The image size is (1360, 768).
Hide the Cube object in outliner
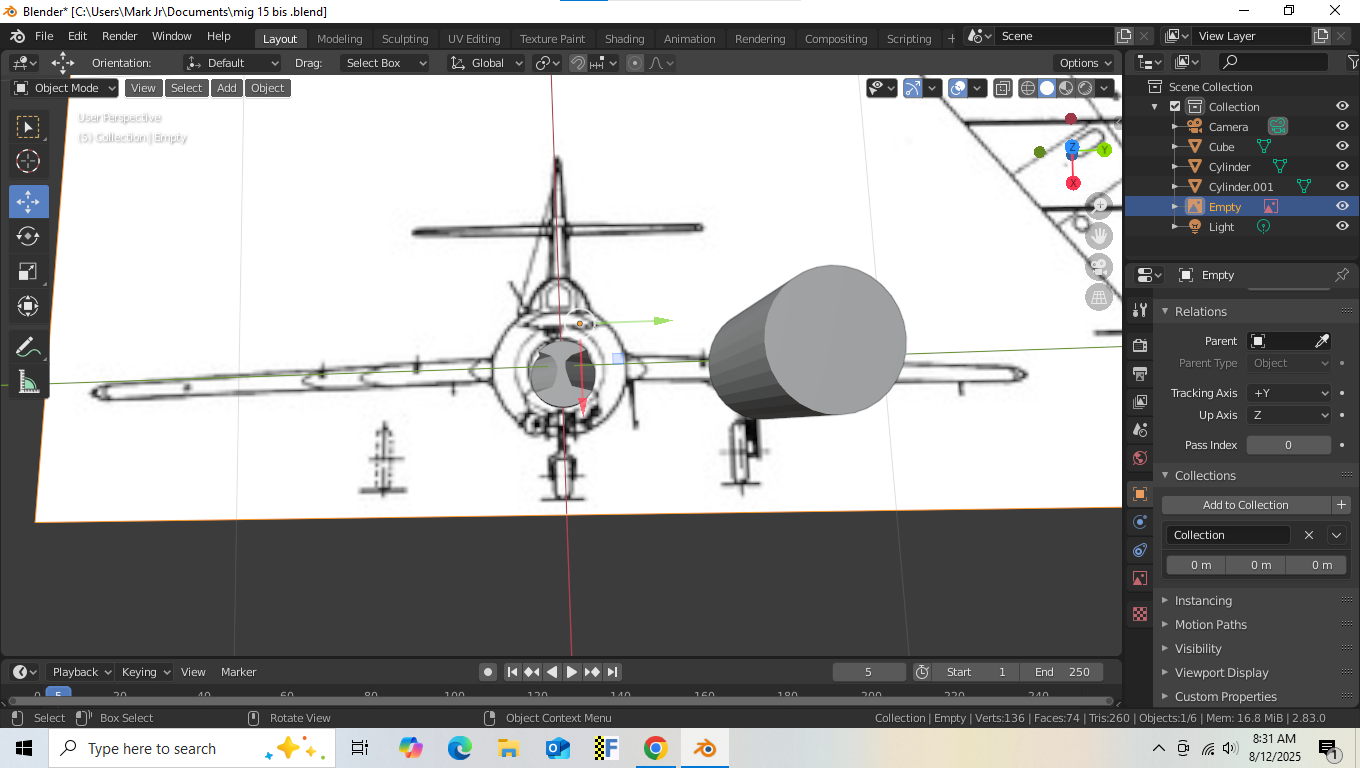[1342, 147]
